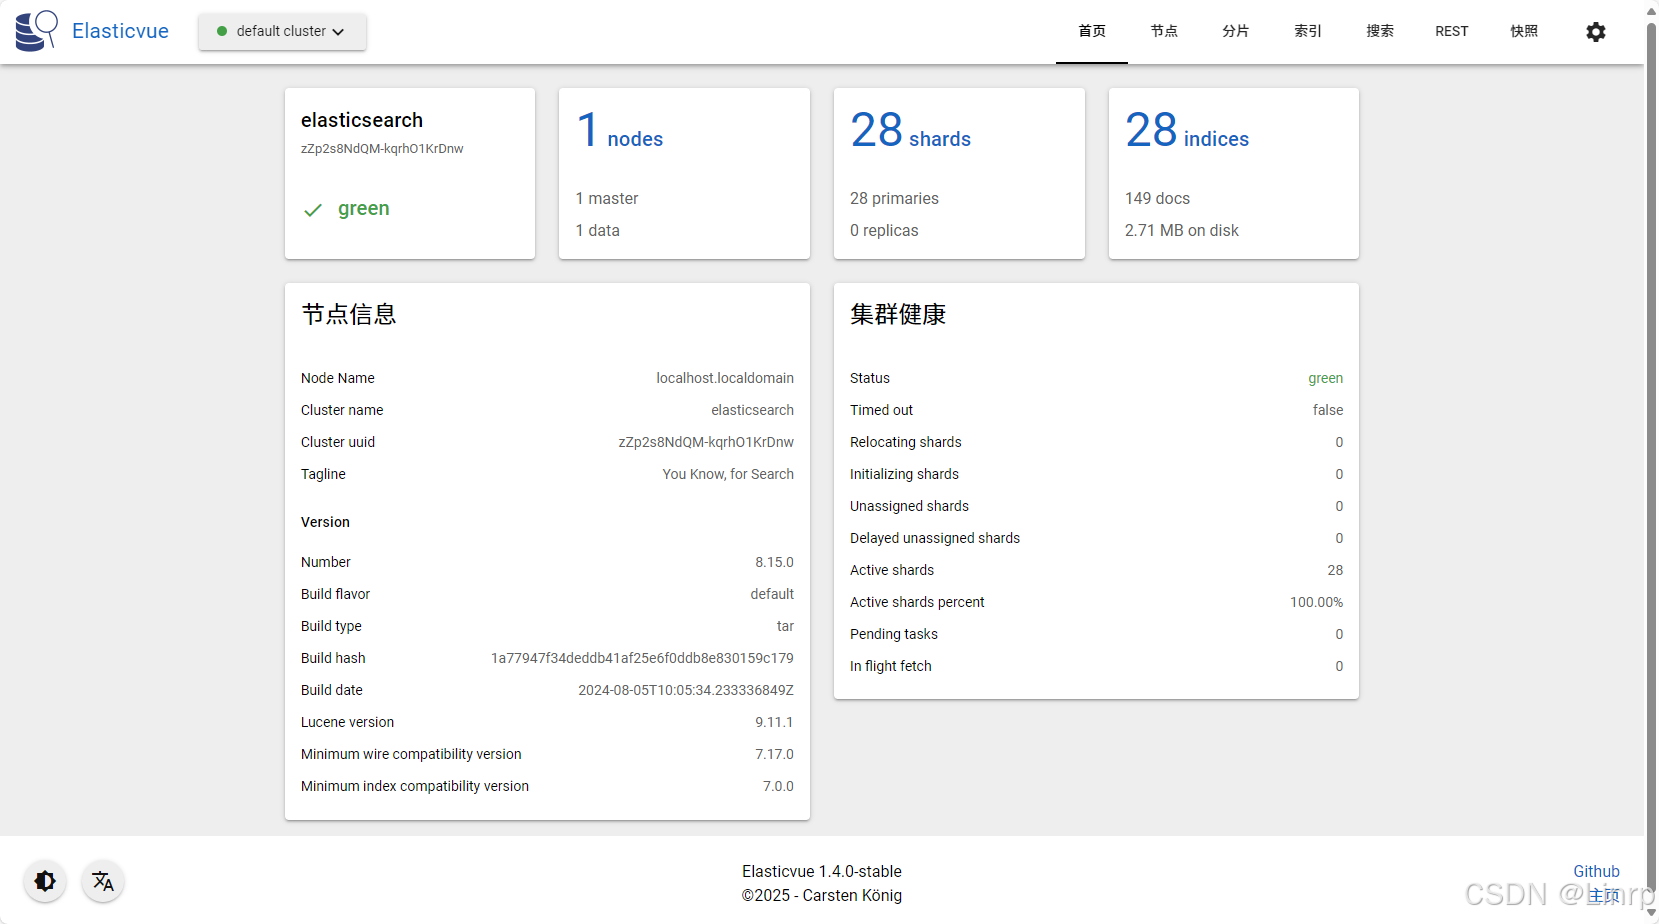Select the Cluster name value elasticsearch
Image resolution: width=1659 pixels, height=924 pixels.
753,410
